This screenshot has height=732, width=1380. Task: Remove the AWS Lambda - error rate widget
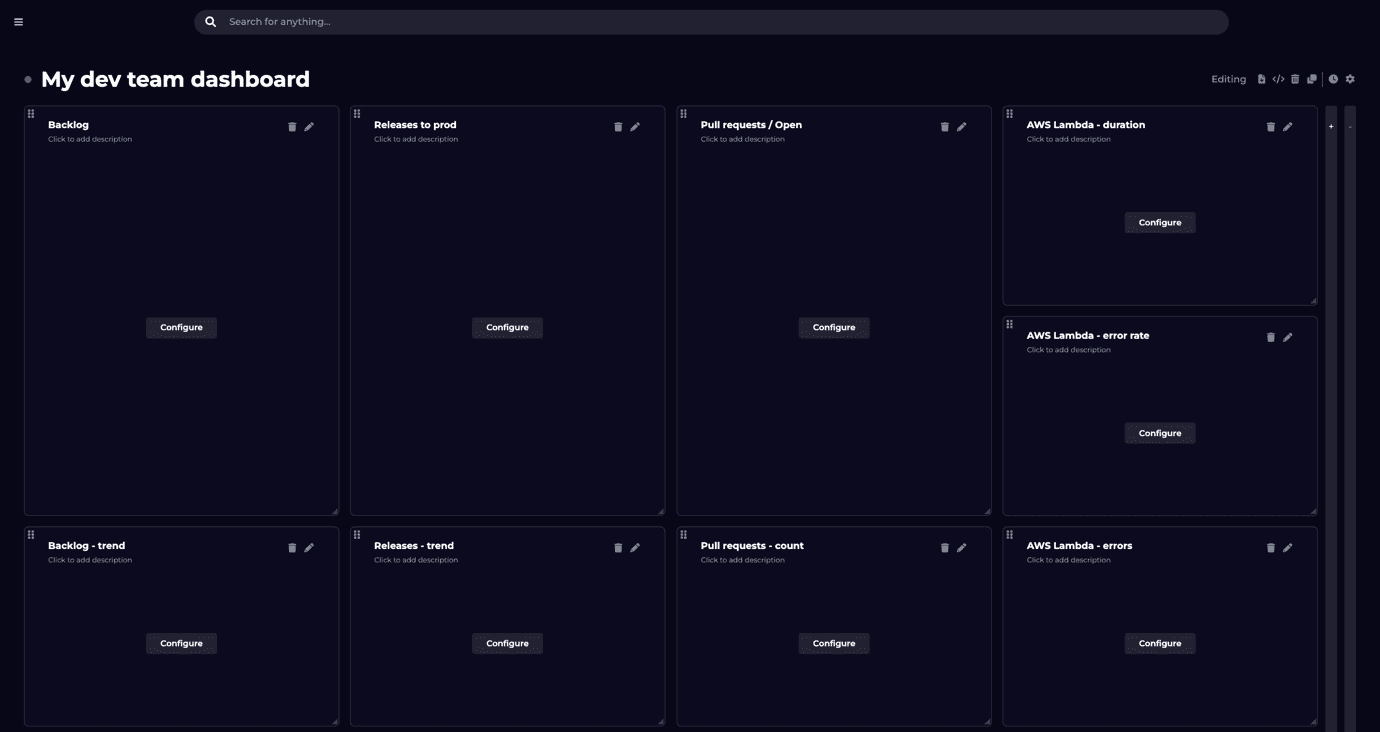pyautogui.click(x=1271, y=338)
